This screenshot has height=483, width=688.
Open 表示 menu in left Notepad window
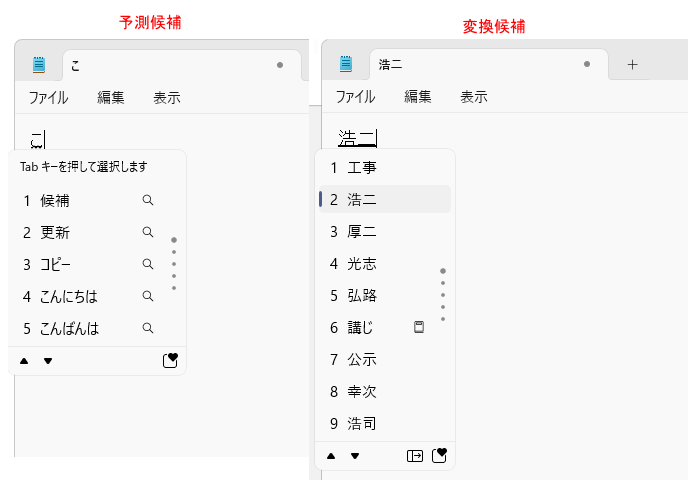pos(167,97)
